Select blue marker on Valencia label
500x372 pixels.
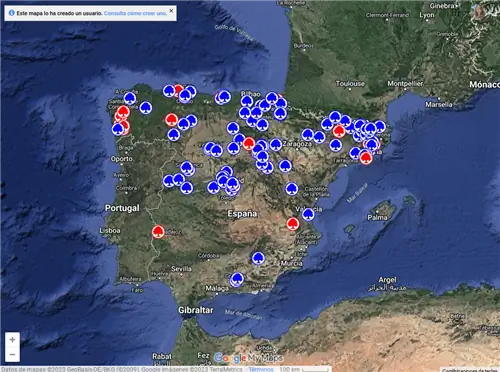click(308, 214)
